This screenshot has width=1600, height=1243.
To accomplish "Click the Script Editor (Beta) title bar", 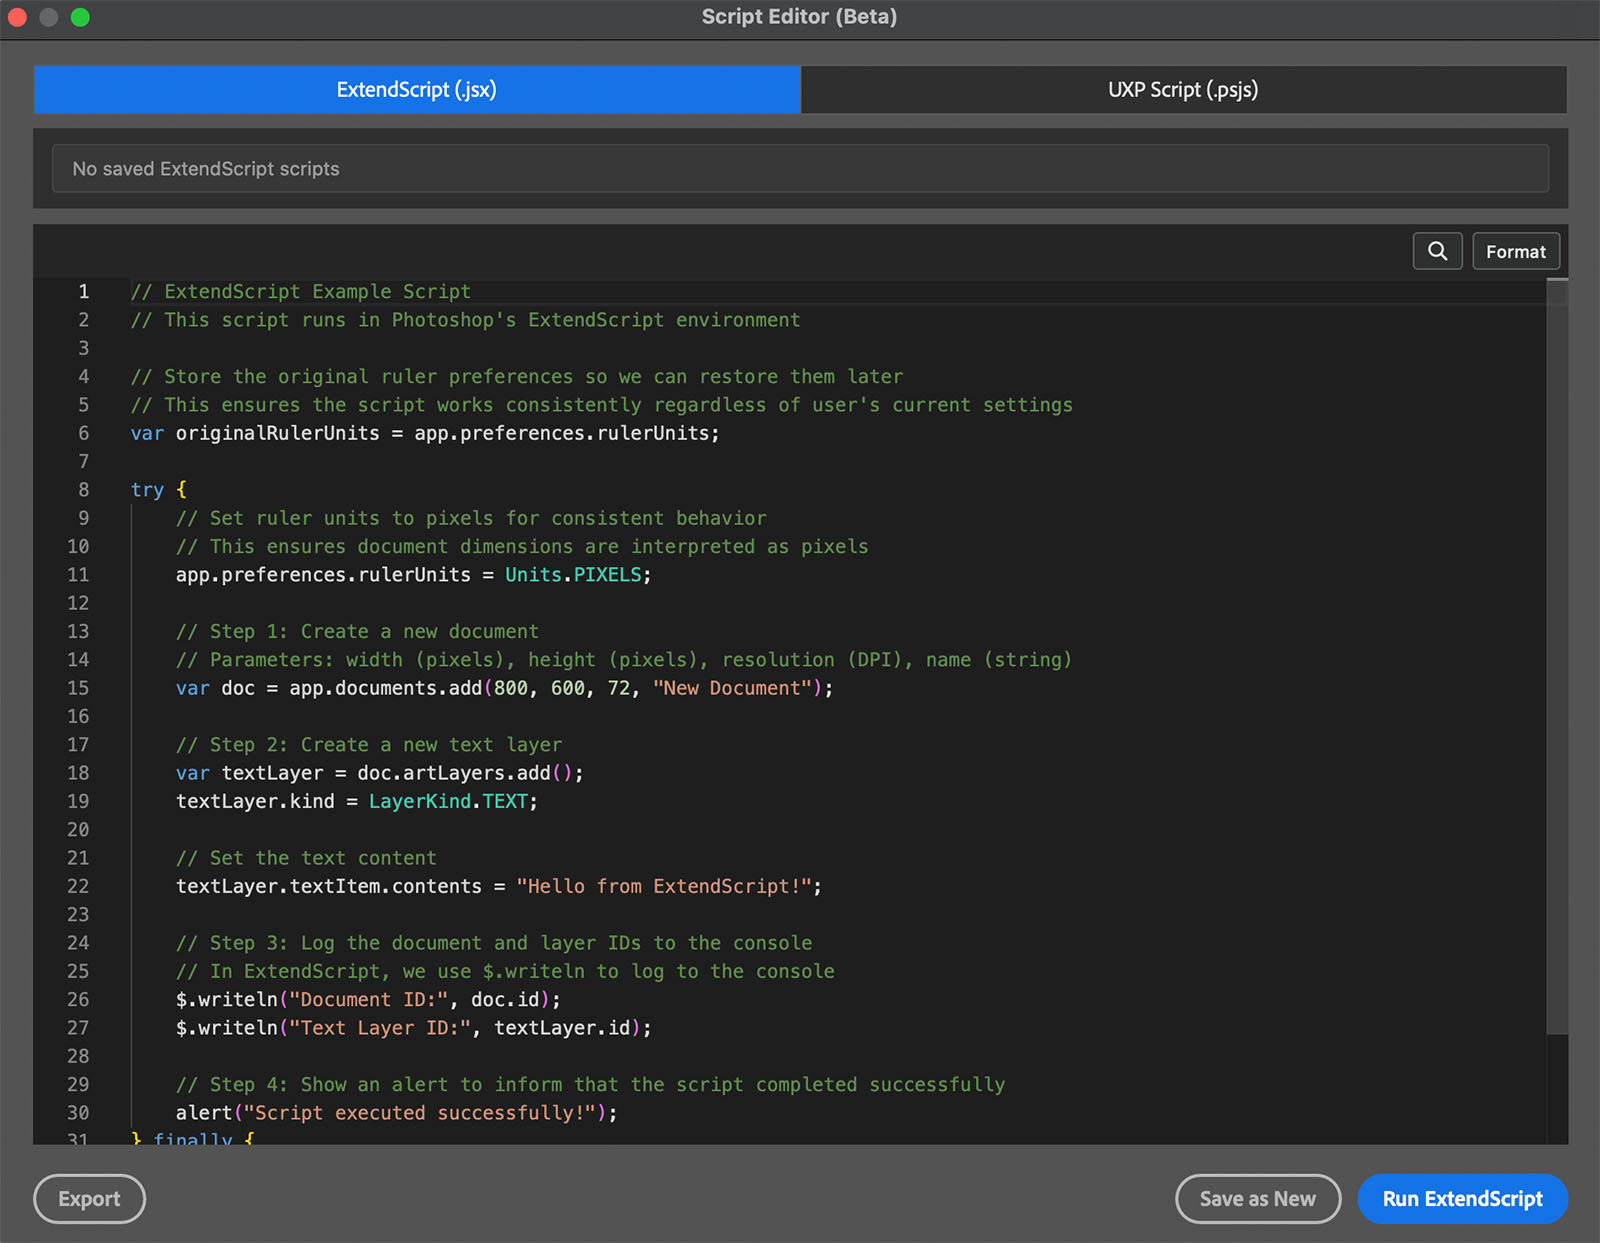I will 800,16.
